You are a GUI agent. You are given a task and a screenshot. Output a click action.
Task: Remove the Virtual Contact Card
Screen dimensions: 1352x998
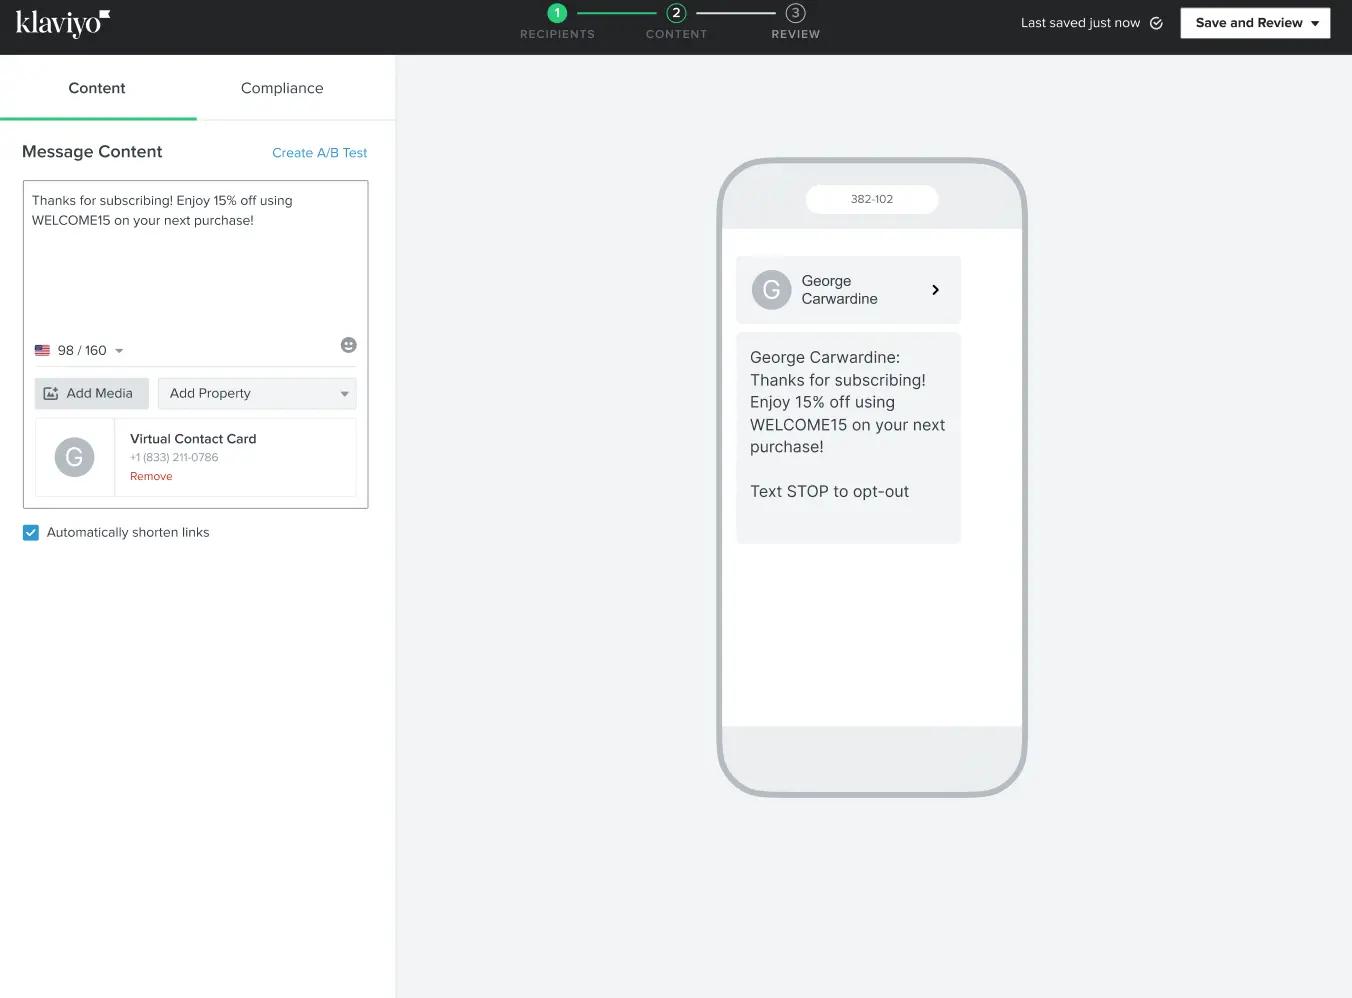pos(150,476)
